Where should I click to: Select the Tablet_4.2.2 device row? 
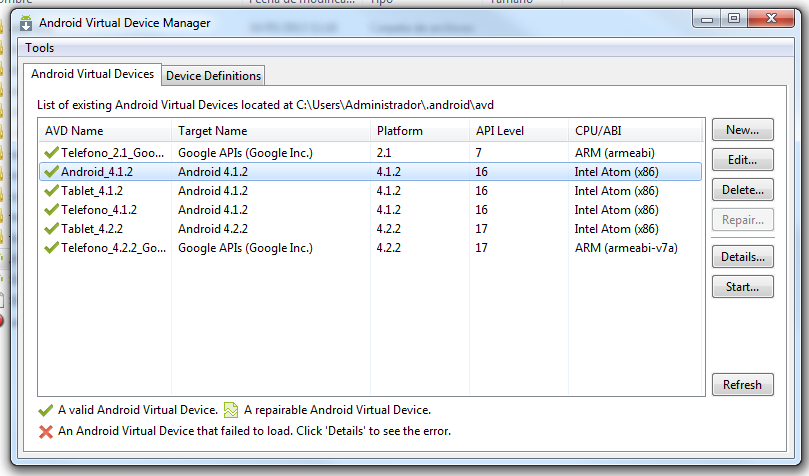[x=370, y=228]
